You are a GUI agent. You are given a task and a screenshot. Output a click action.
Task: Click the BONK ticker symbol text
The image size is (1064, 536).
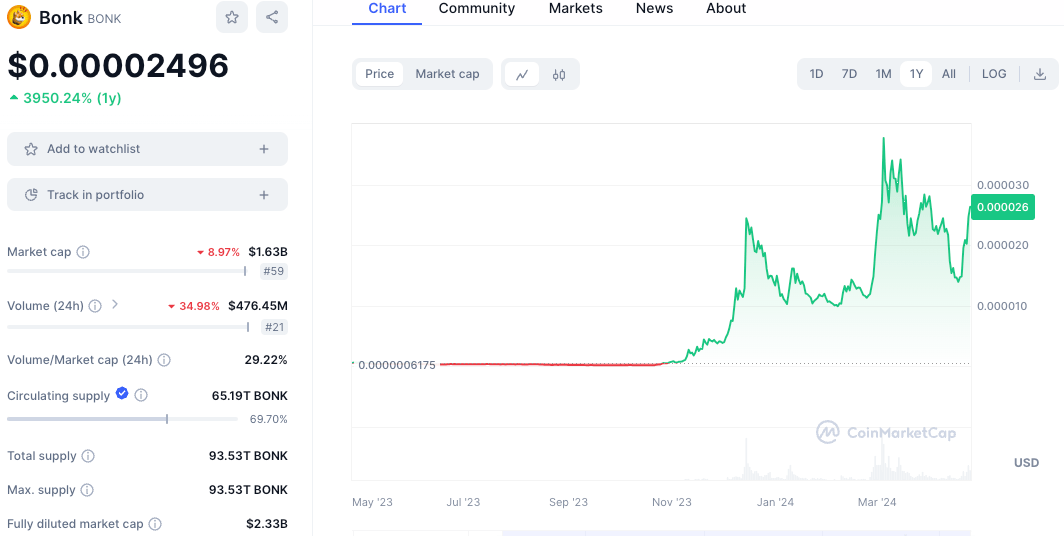104,19
